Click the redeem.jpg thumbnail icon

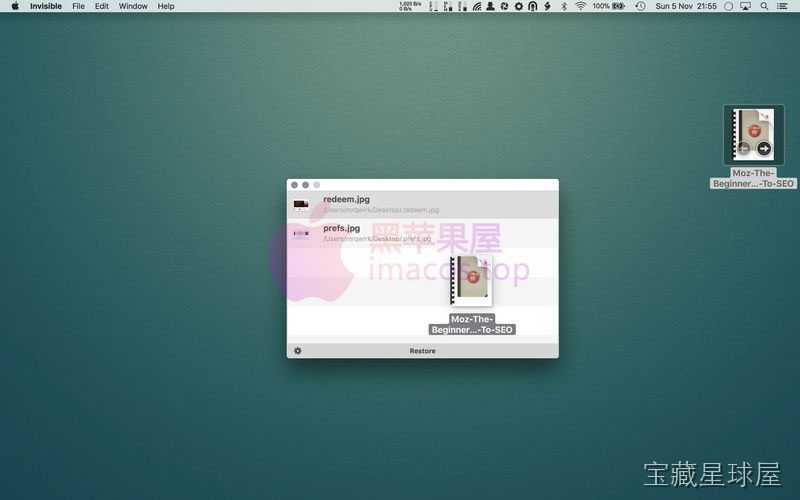301,205
